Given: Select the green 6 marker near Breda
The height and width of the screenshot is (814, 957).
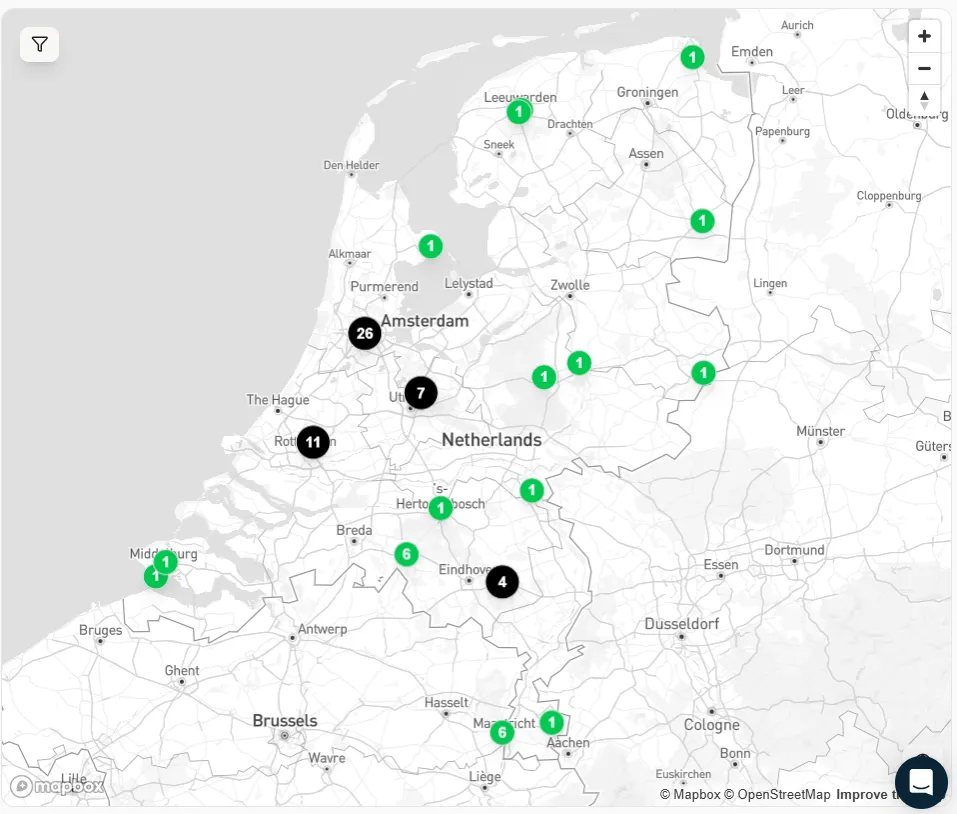Looking at the screenshot, I should point(406,554).
